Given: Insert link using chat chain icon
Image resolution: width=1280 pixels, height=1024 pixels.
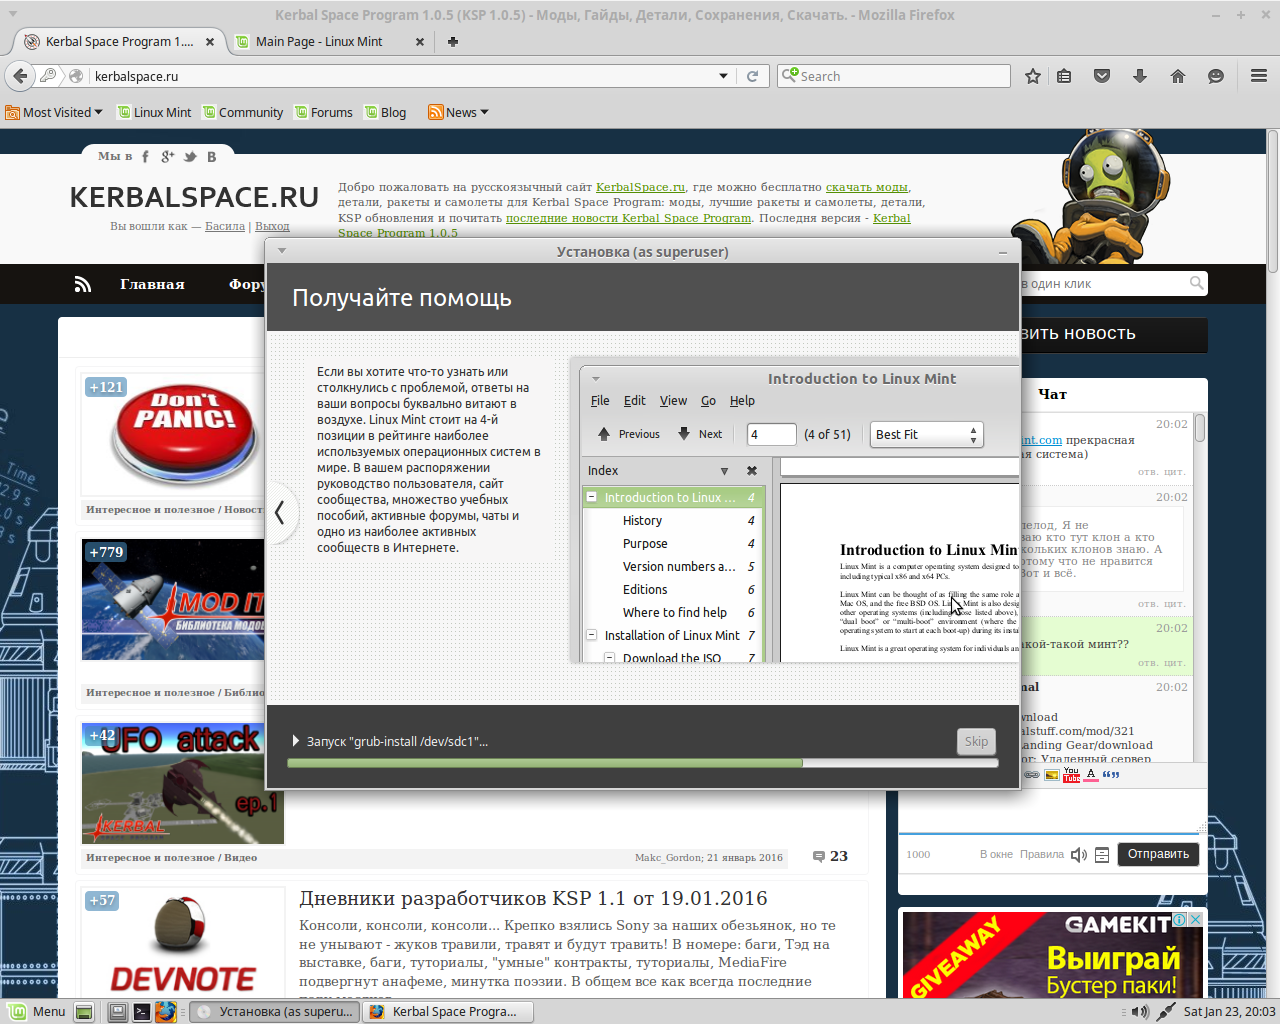Looking at the screenshot, I should pyautogui.click(x=1031, y=774).
